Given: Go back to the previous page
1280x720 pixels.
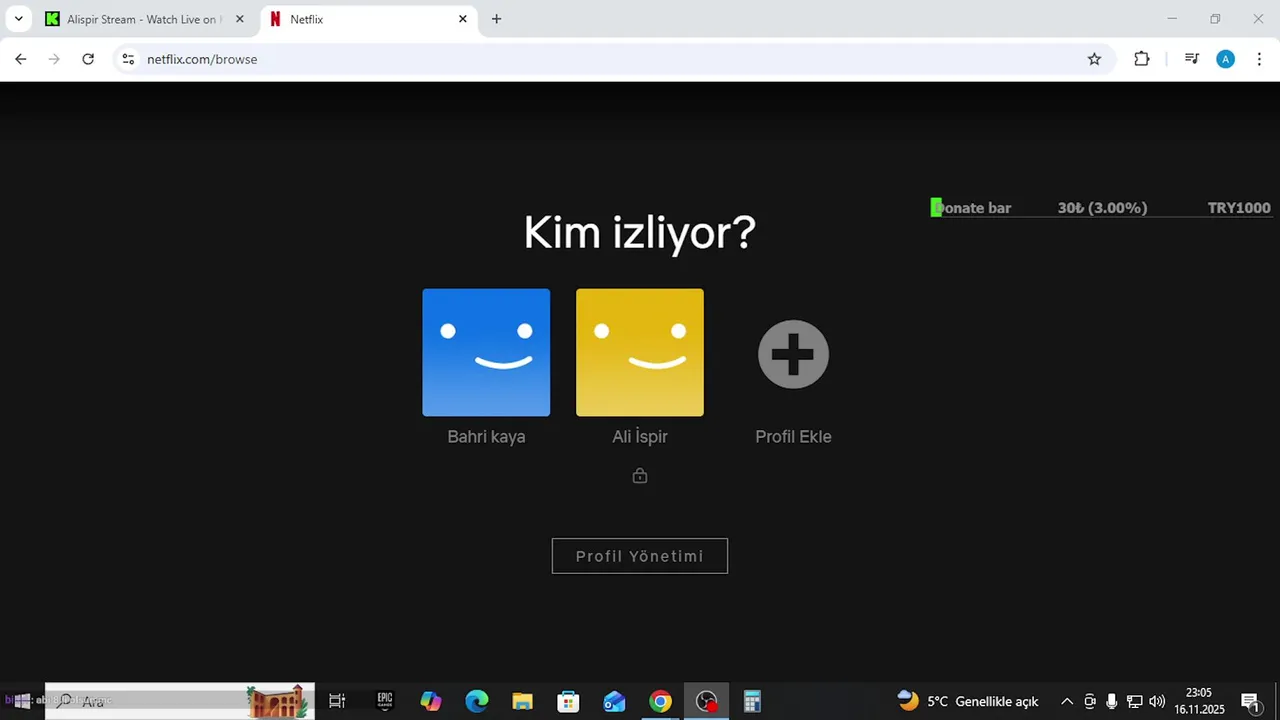Looking at the screenshot, I should click(x=21, y=59).
